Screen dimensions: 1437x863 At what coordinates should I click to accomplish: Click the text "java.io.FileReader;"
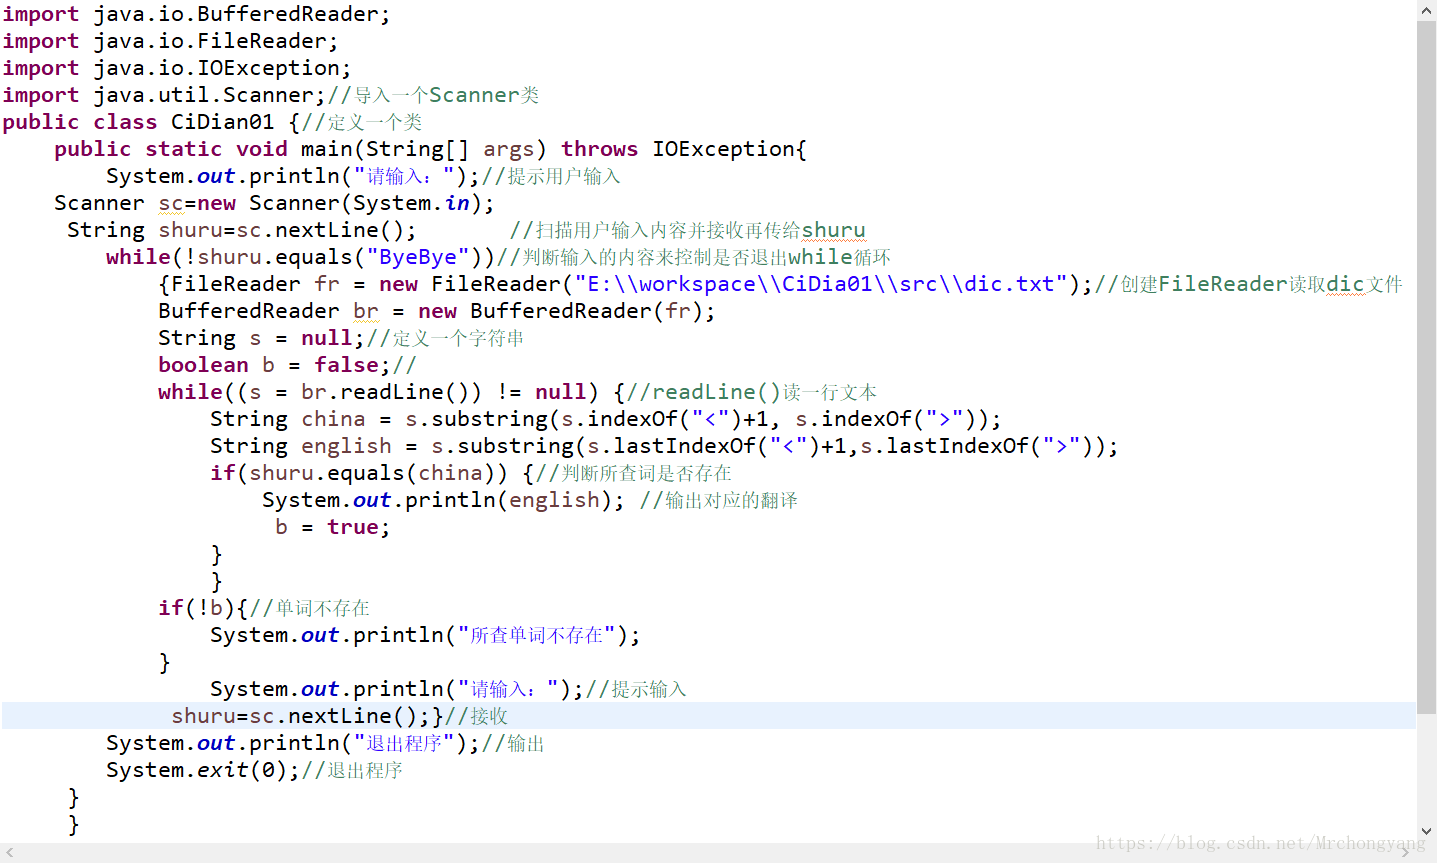point(216,41)
